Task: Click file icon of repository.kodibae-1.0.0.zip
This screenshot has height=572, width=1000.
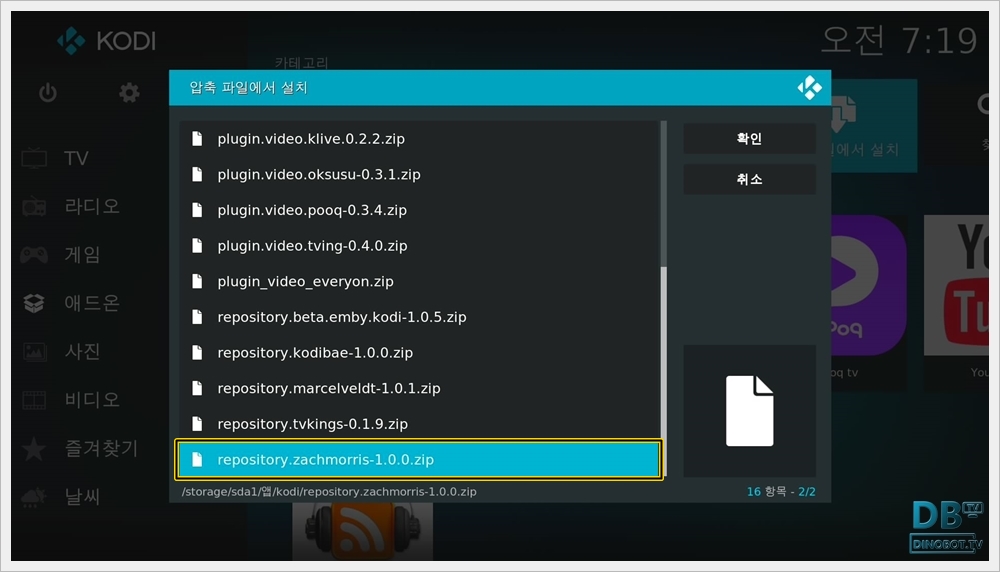Action: pyautogui.click(x=197, y=353)
